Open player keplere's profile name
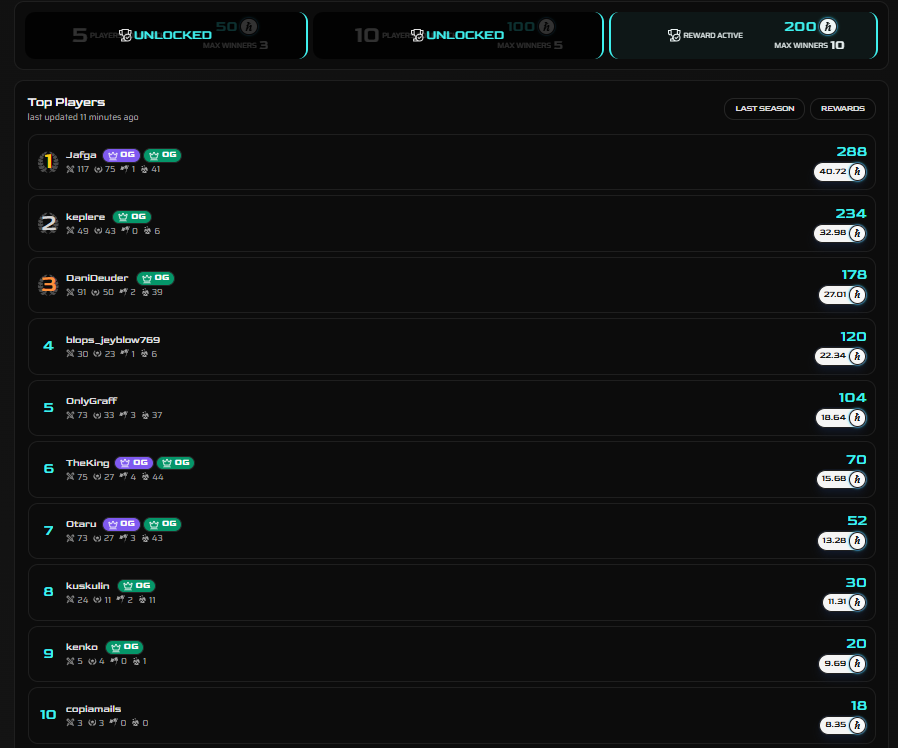This screenshot has height=748, width=898. click(85, 217)
